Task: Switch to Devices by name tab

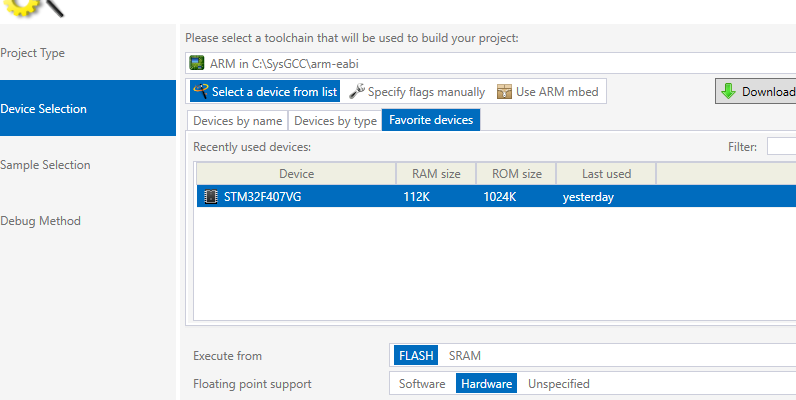Action: click(237, 120)
